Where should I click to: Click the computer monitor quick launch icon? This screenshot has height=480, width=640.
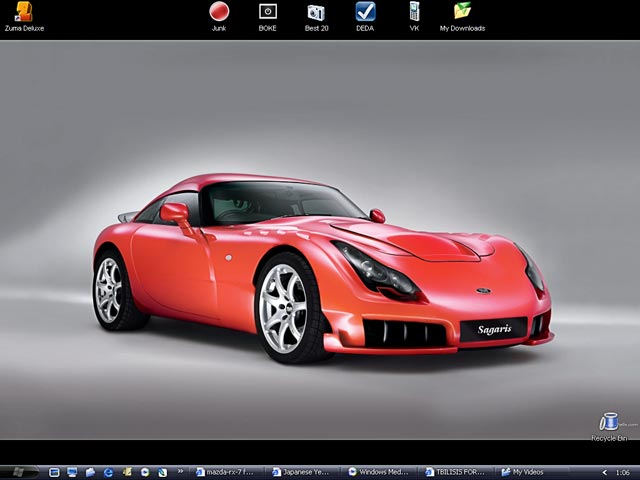(x=72, y=473)
